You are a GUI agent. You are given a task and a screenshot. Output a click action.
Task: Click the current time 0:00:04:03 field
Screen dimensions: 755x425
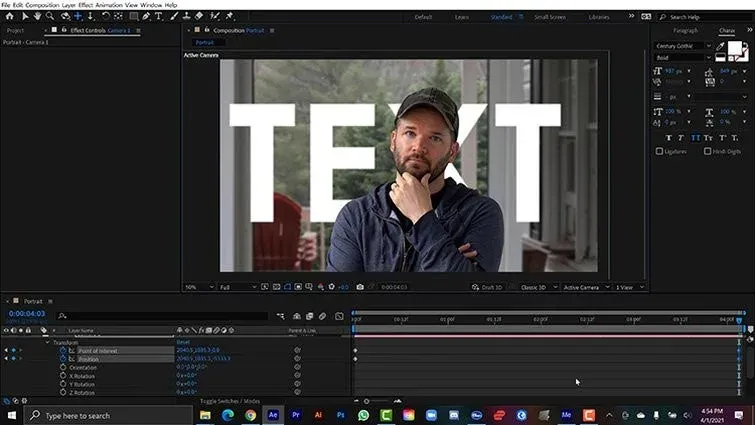(26, 314)
